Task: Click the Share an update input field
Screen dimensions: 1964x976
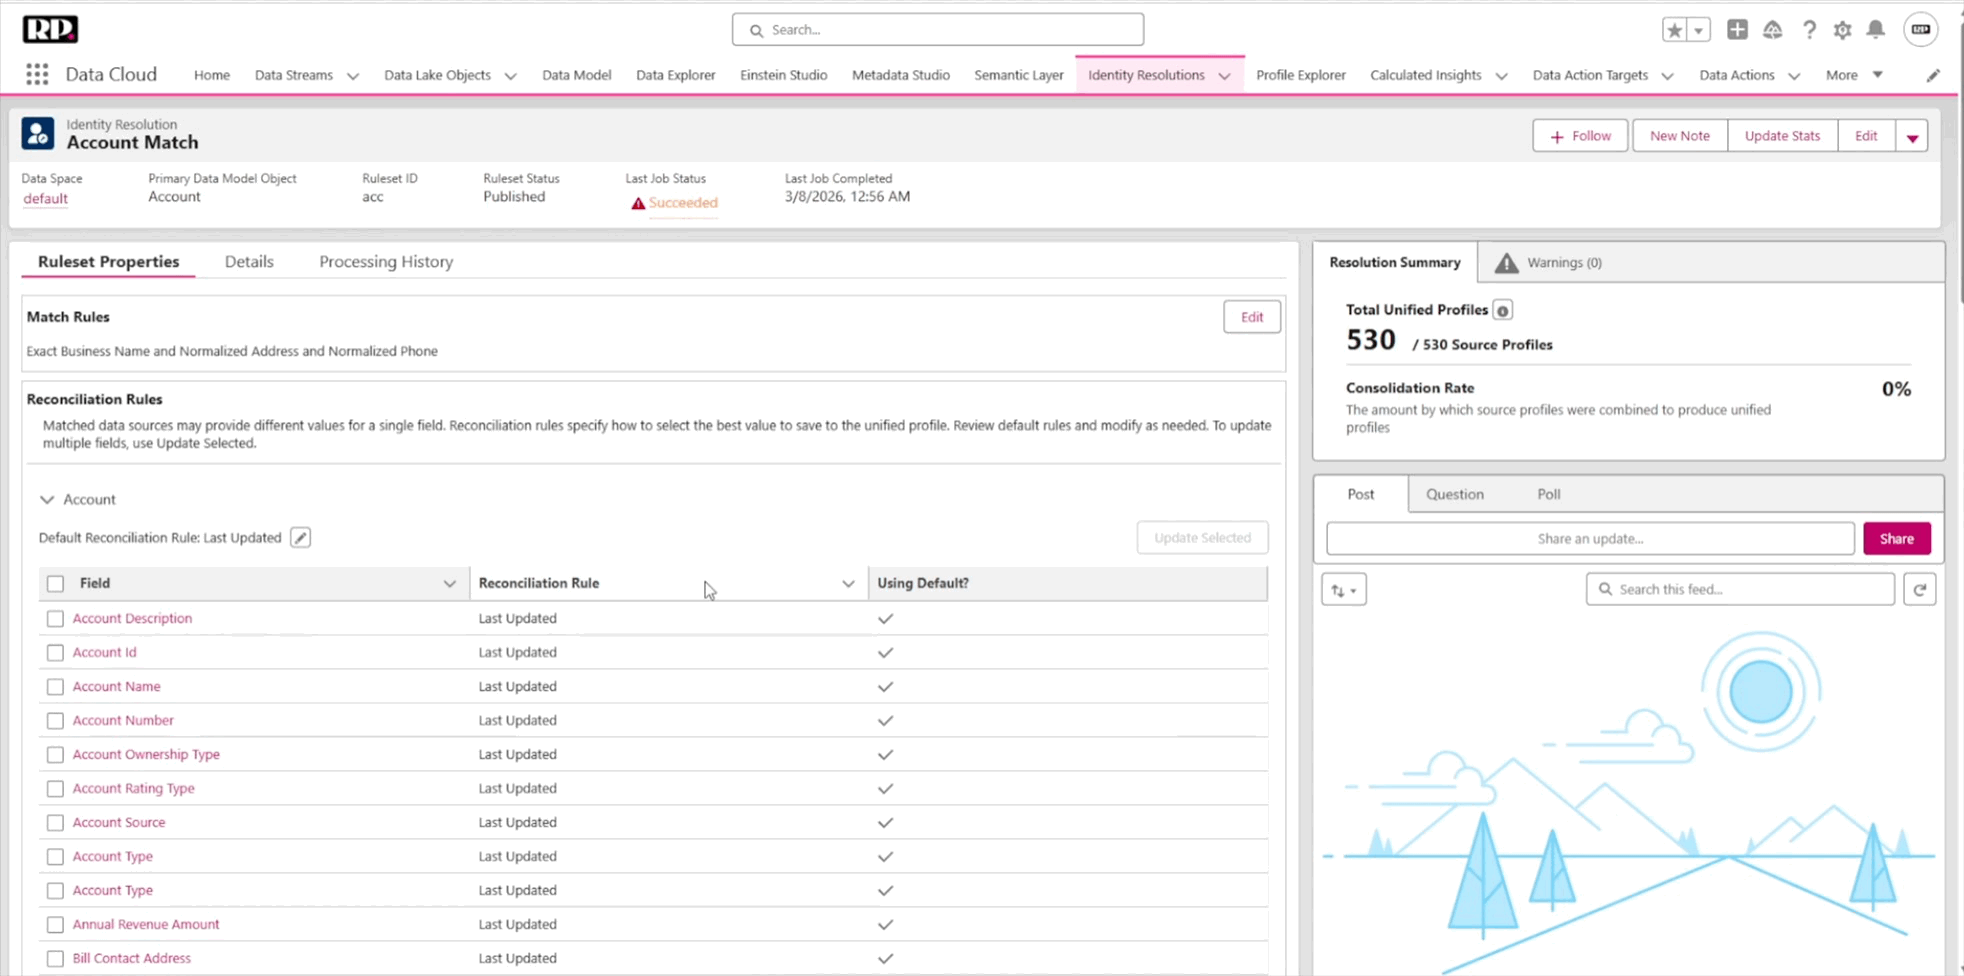Action: click(x=1590, y=539)
